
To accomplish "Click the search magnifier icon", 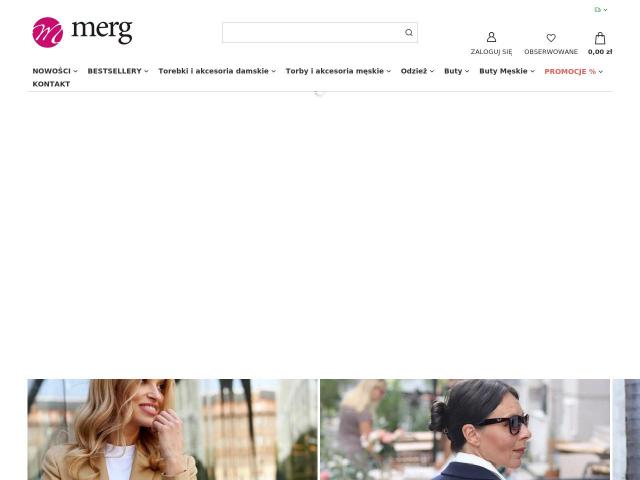I will 409,33.
